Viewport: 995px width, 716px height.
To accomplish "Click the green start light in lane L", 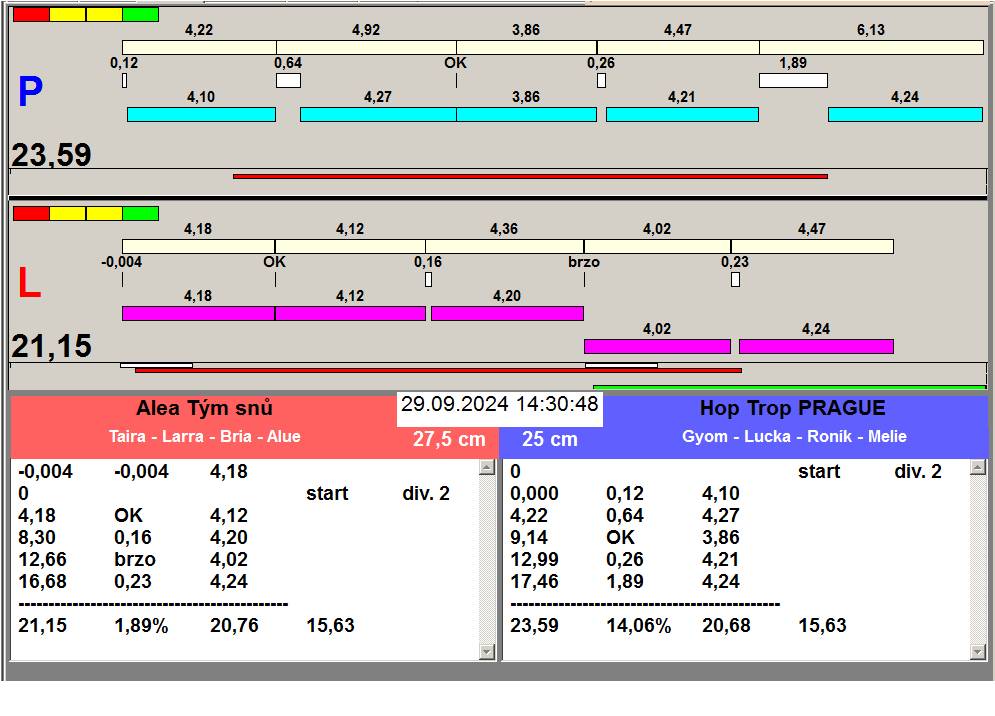I will [140, 213].
